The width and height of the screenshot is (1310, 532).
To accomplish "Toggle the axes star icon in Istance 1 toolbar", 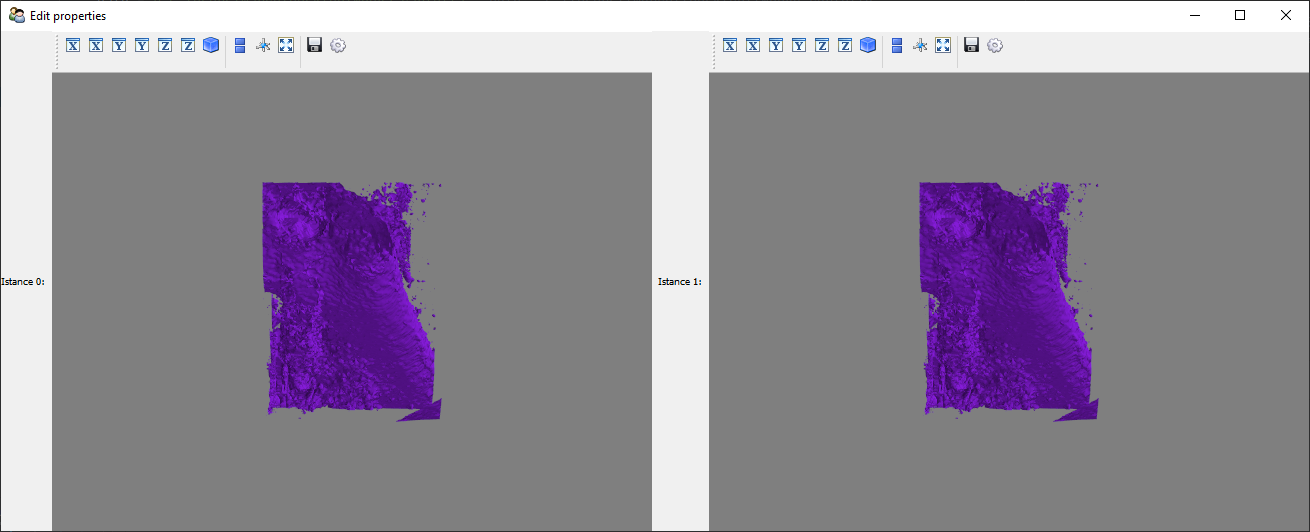I will point(920,45).
